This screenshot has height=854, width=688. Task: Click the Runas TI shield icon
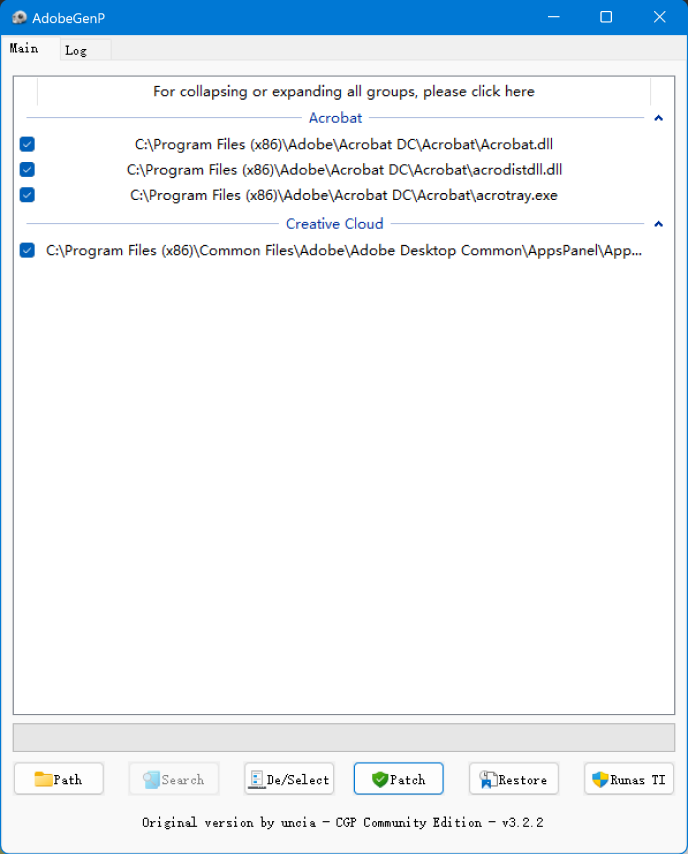pyautogui.click(x=600, y=779)
